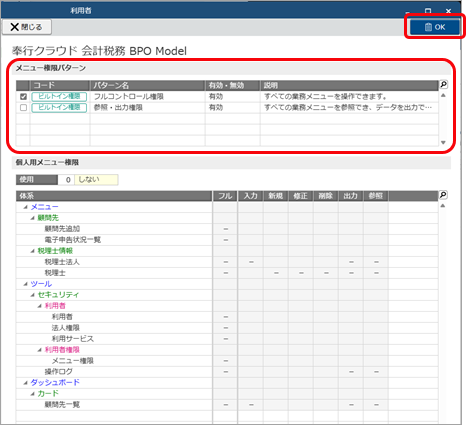Open search icon beside 体系 permission table
This screenshot has height=425, width=466.
[443, 195]
